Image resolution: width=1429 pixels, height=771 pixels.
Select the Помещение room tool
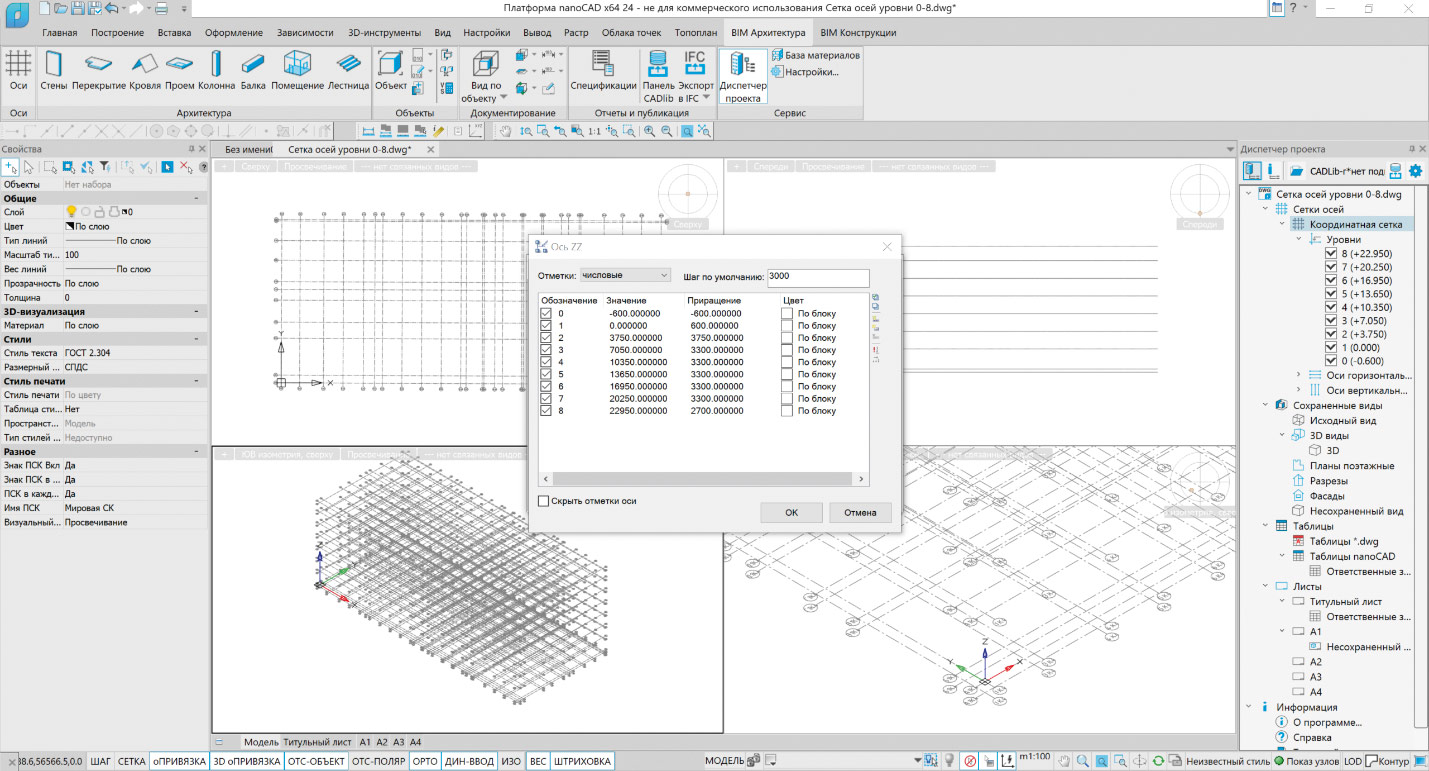pos(298,71)
